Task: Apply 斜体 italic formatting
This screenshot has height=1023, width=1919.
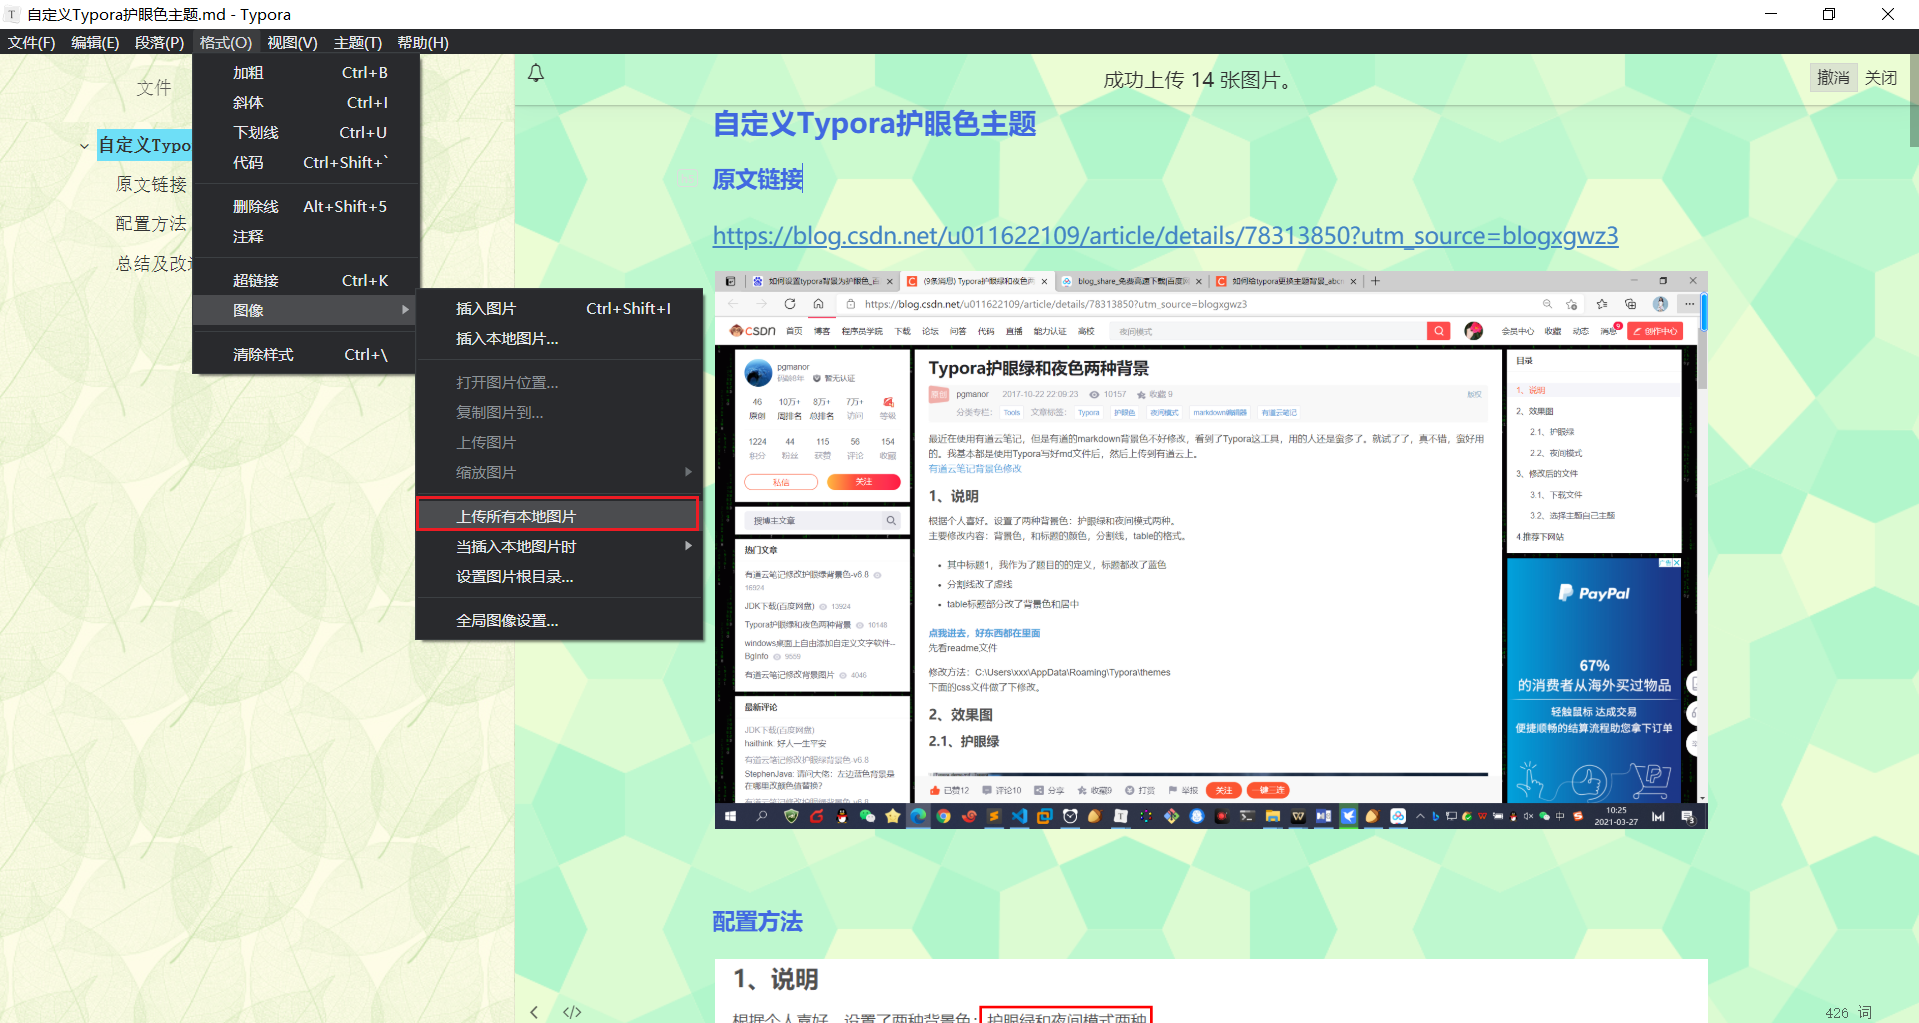Action: click(x=306, y=103)
